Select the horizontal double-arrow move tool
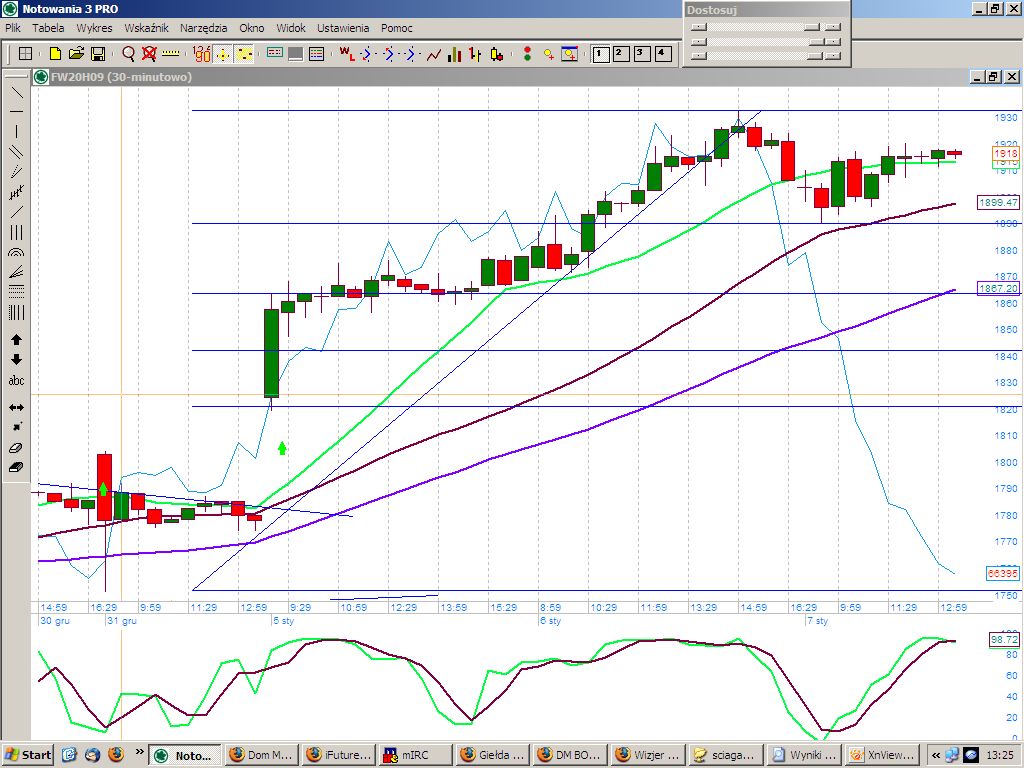This screenshot has width=1024, height=768. (x=16, y=407)
